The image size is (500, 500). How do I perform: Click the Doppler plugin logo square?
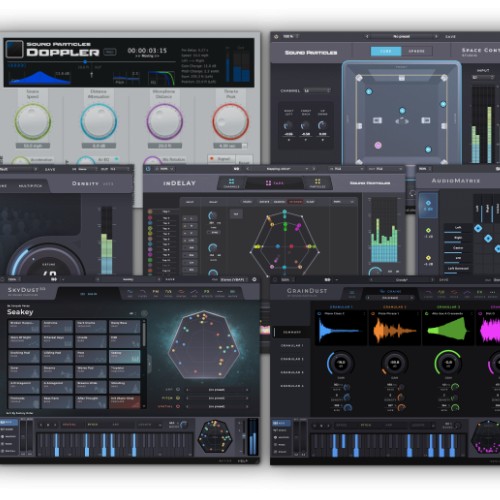coord(15,49)
